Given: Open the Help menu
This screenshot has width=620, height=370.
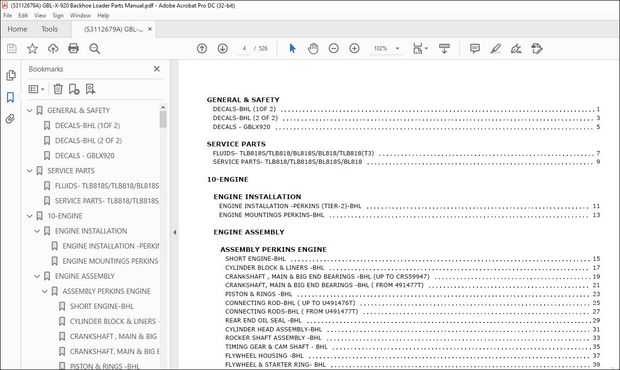Looking at the screenshot, I should [103, 15].
